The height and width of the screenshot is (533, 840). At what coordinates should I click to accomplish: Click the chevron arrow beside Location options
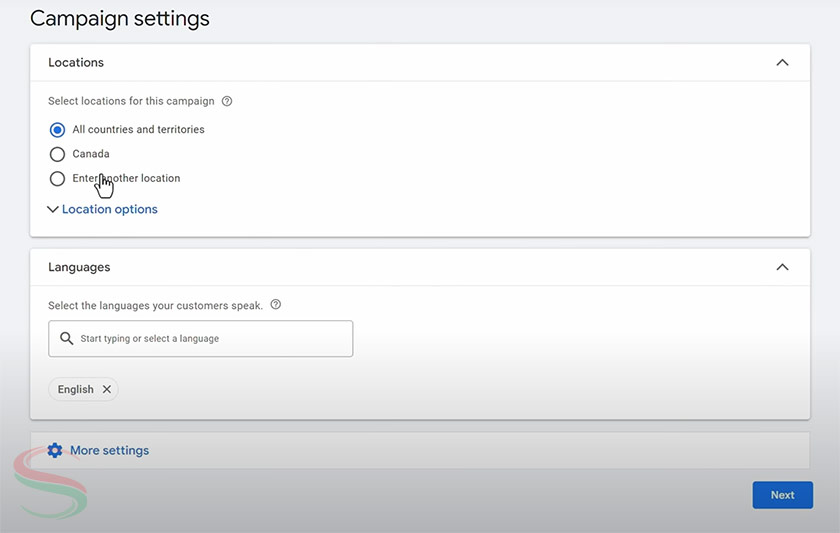pyautogui.click(x=53, y=210)
